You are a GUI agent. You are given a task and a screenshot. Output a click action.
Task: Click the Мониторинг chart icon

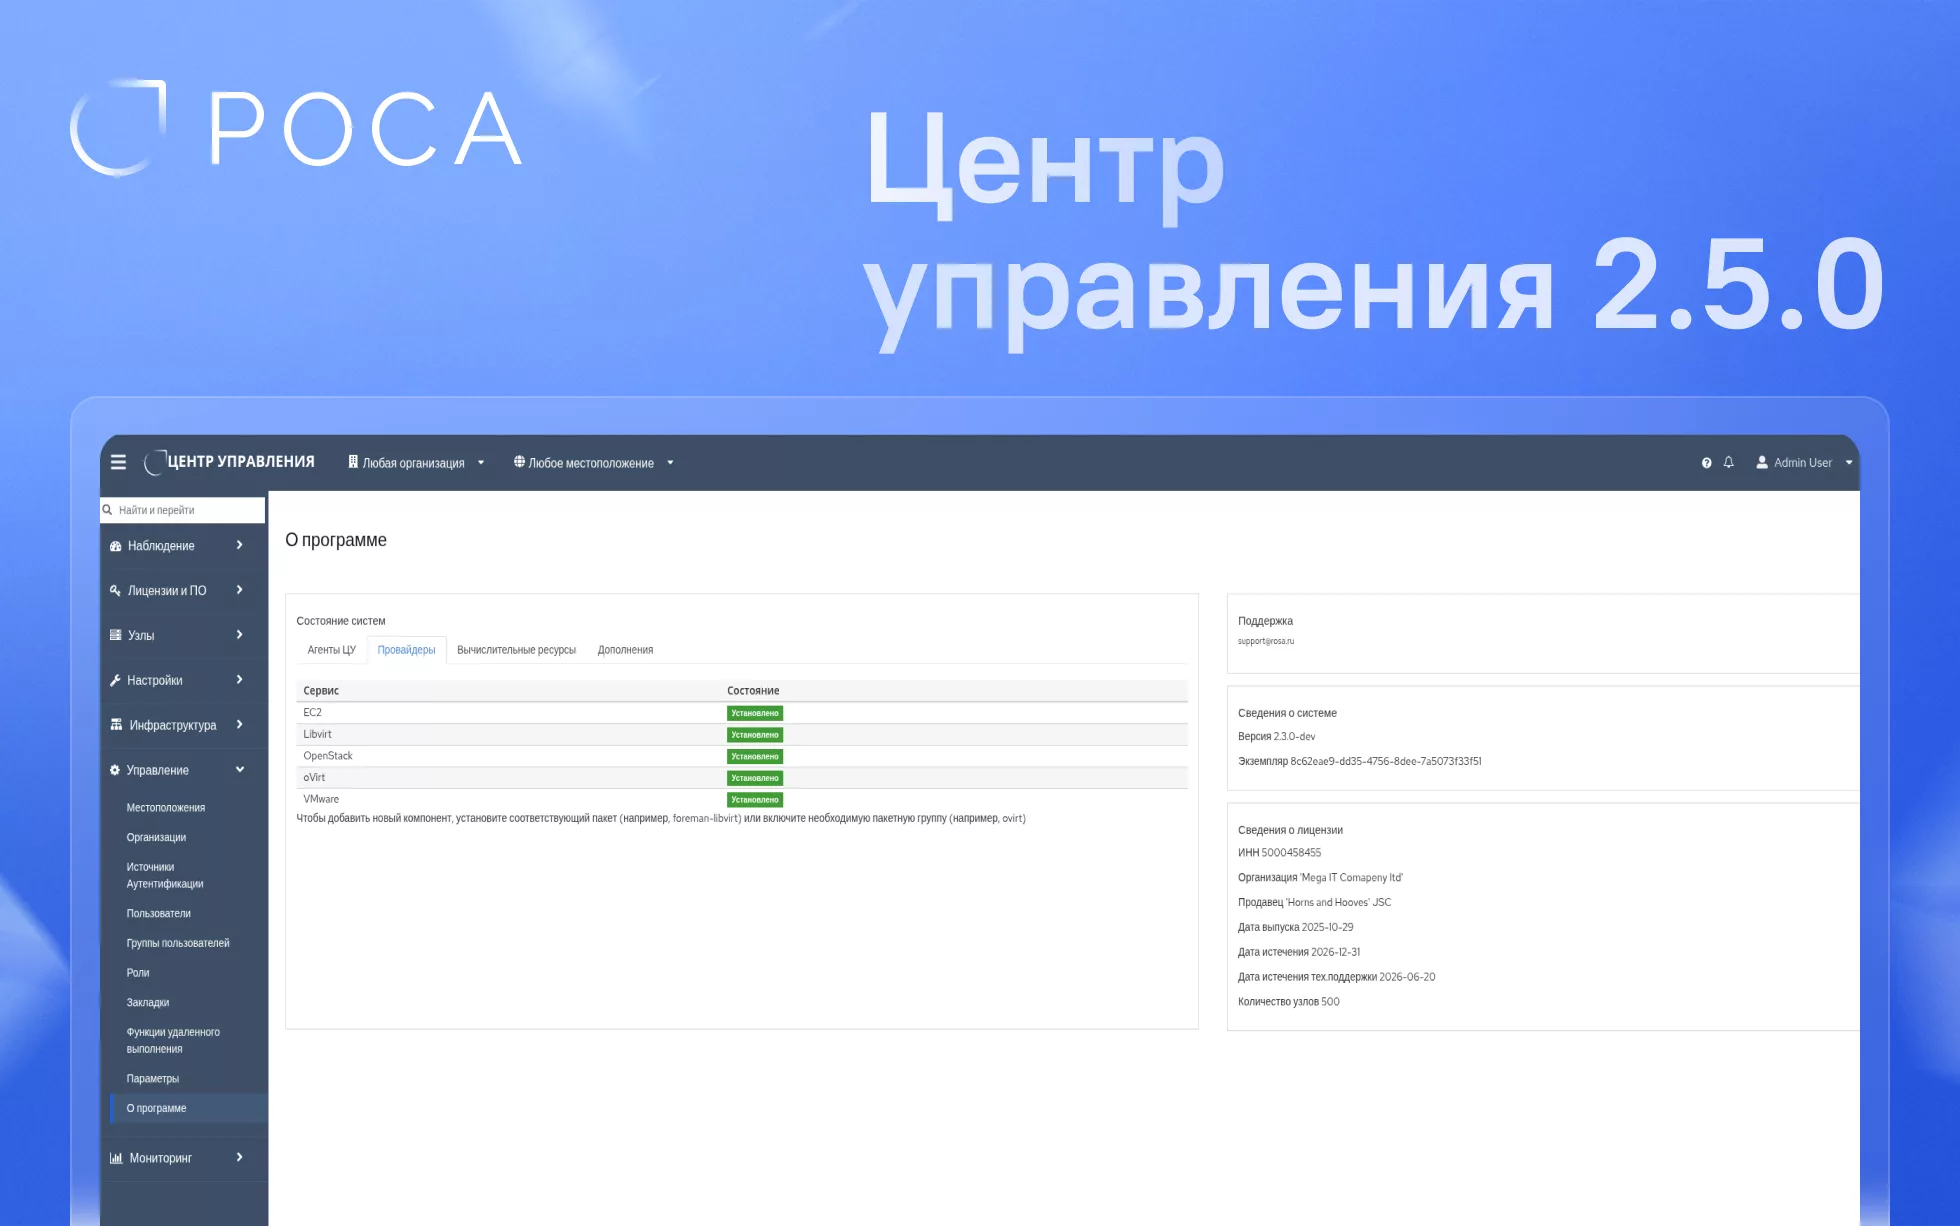coord(114,1157)
